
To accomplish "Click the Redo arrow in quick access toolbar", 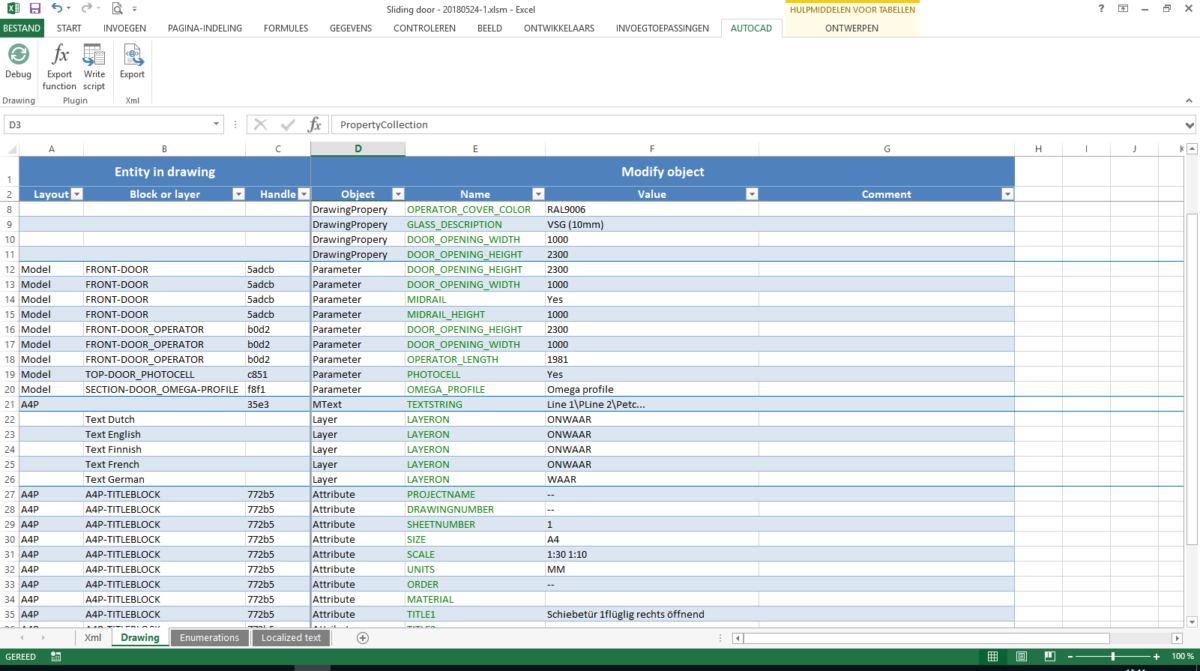I will 86,8.
